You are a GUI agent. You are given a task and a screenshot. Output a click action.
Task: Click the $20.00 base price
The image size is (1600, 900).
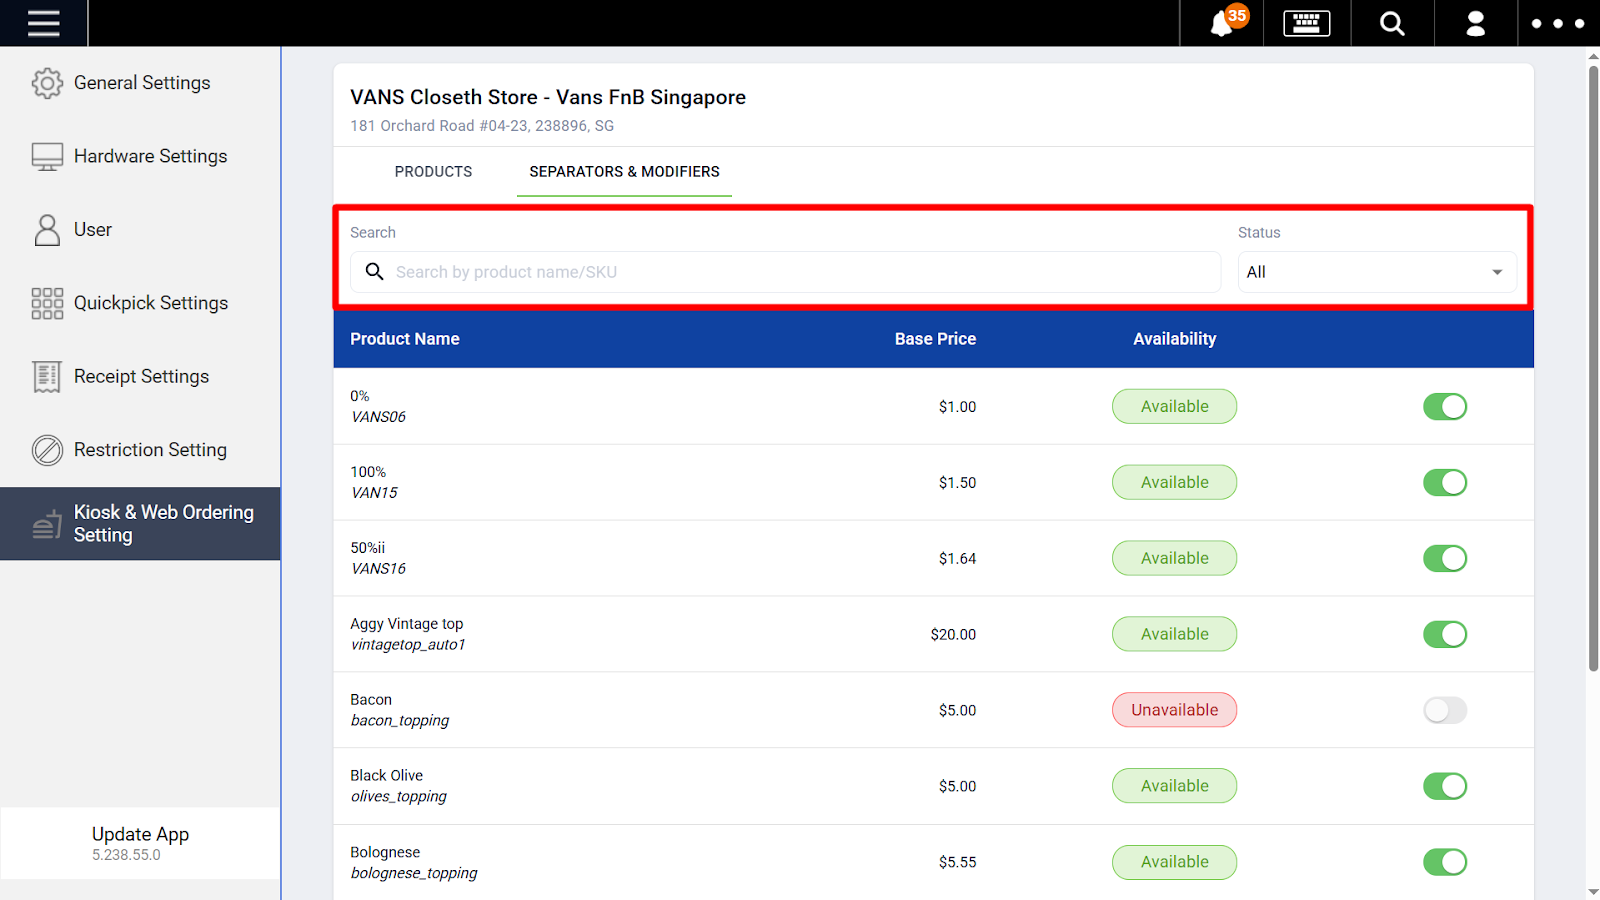(x=953, y=635)
